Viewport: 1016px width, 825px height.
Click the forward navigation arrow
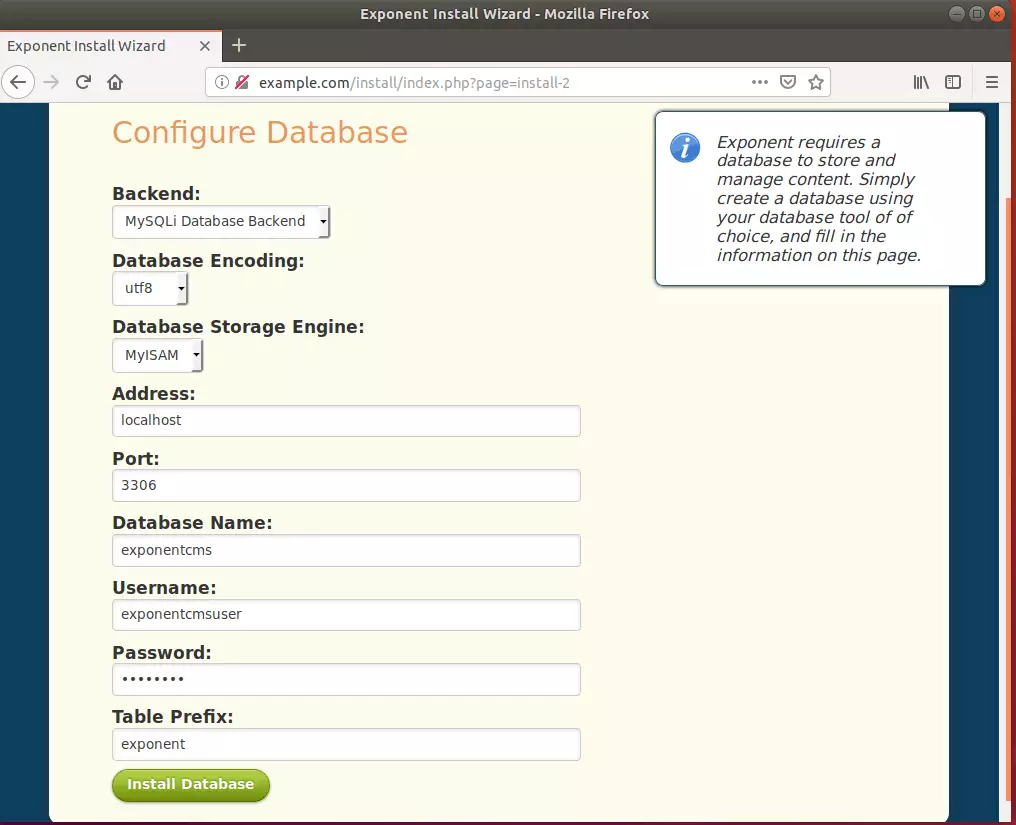point(51,82)
